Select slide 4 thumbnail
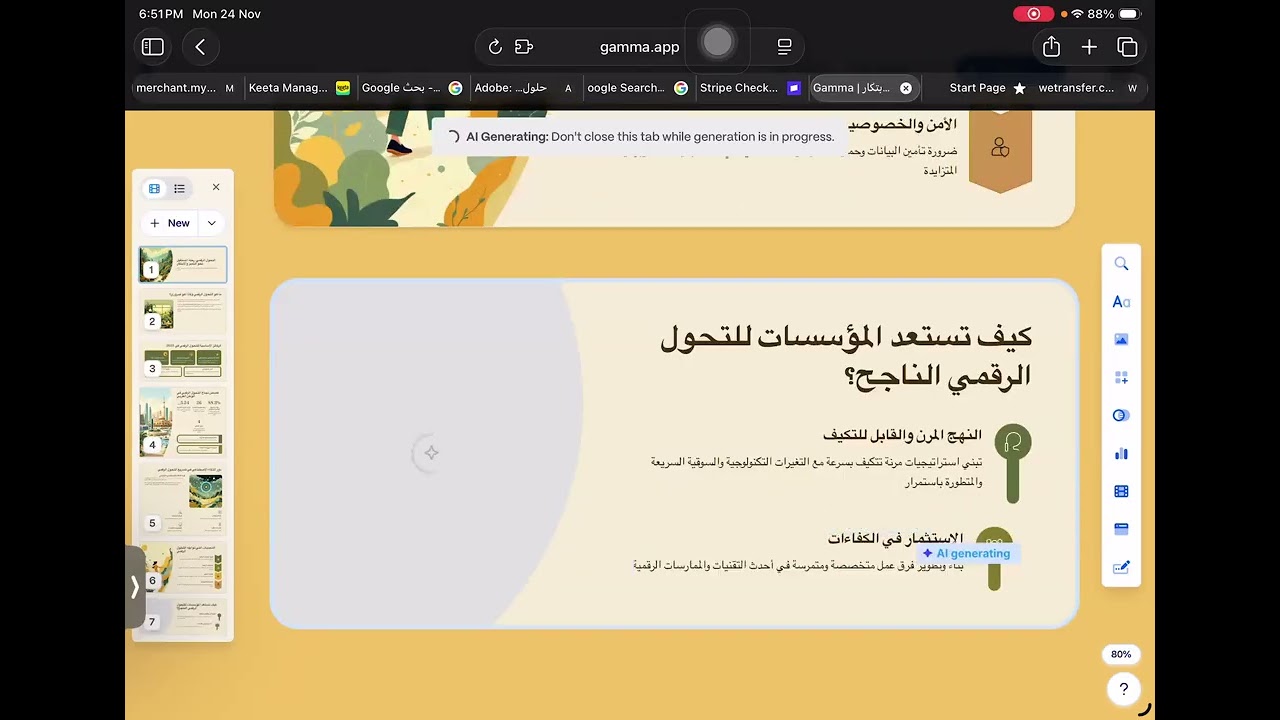Viewport: 1280px width, 720px height. pyautogui.click(x=183, y=422)
